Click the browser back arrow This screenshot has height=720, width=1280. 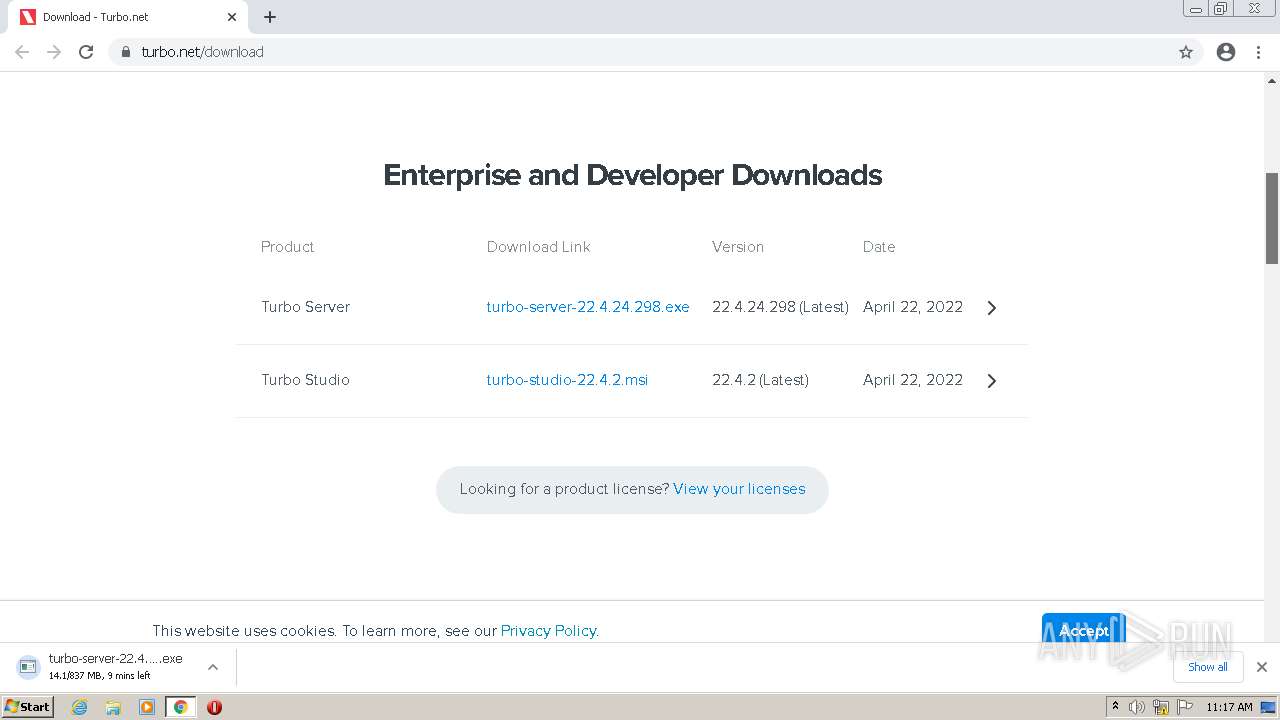point(22,52)
